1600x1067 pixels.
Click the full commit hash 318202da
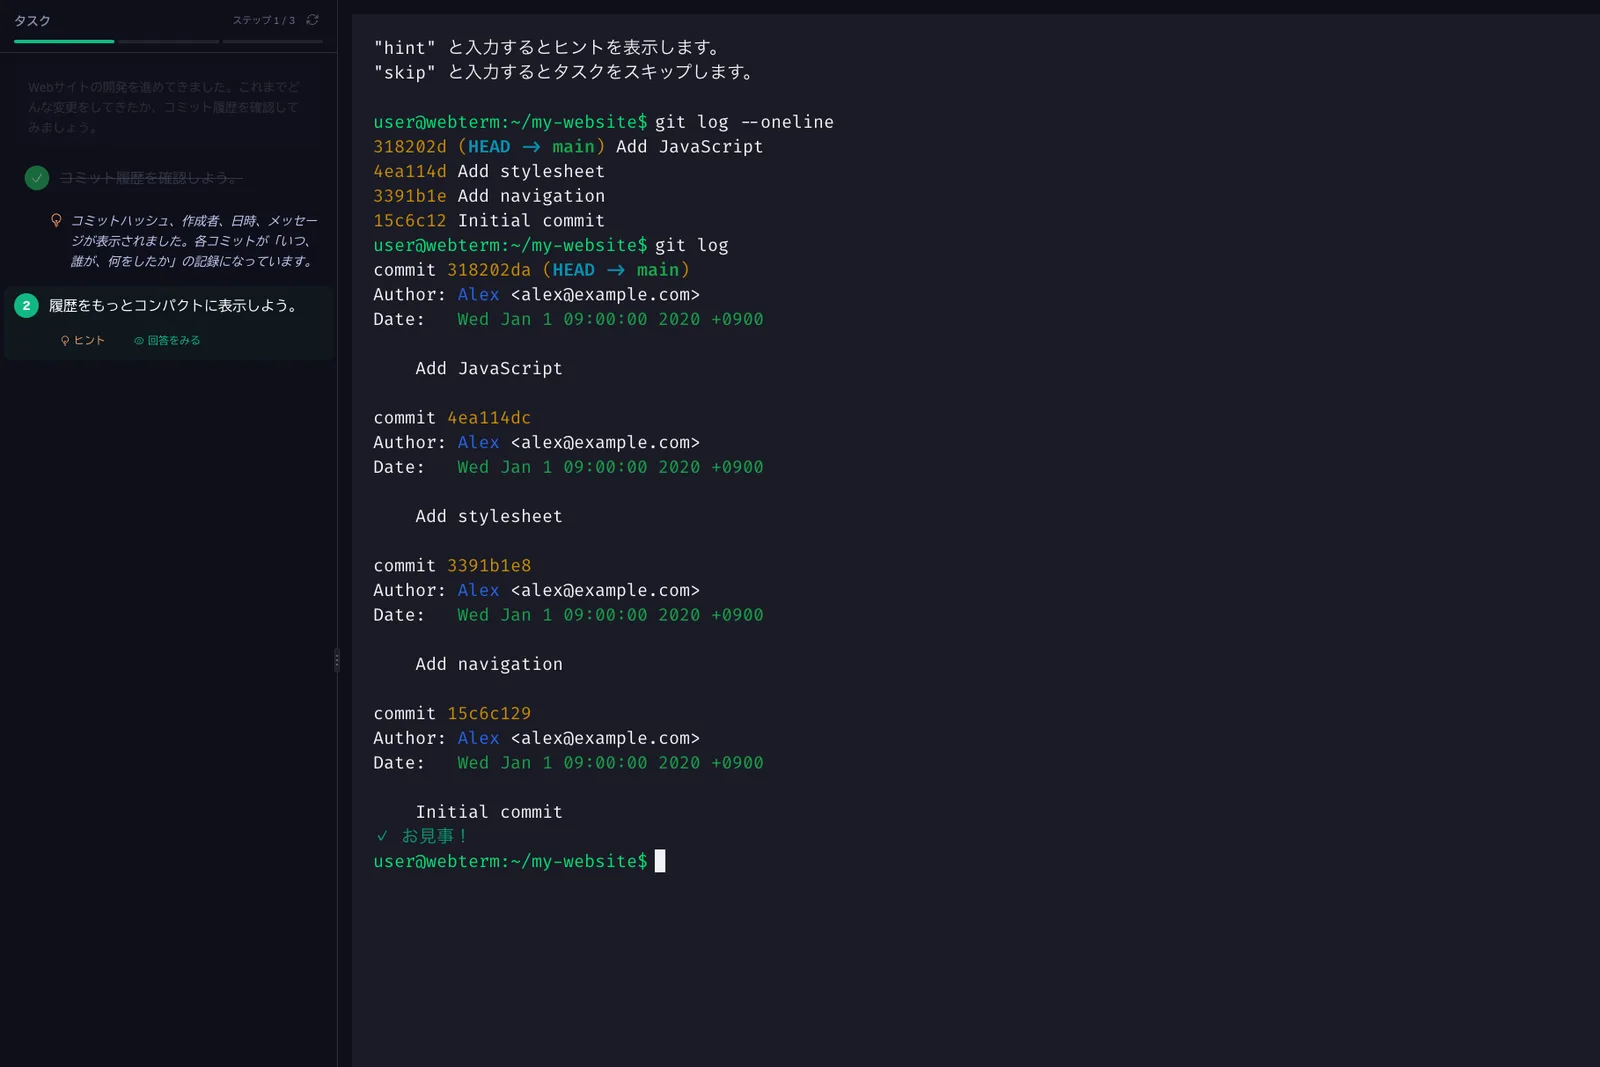pos(489,270)
